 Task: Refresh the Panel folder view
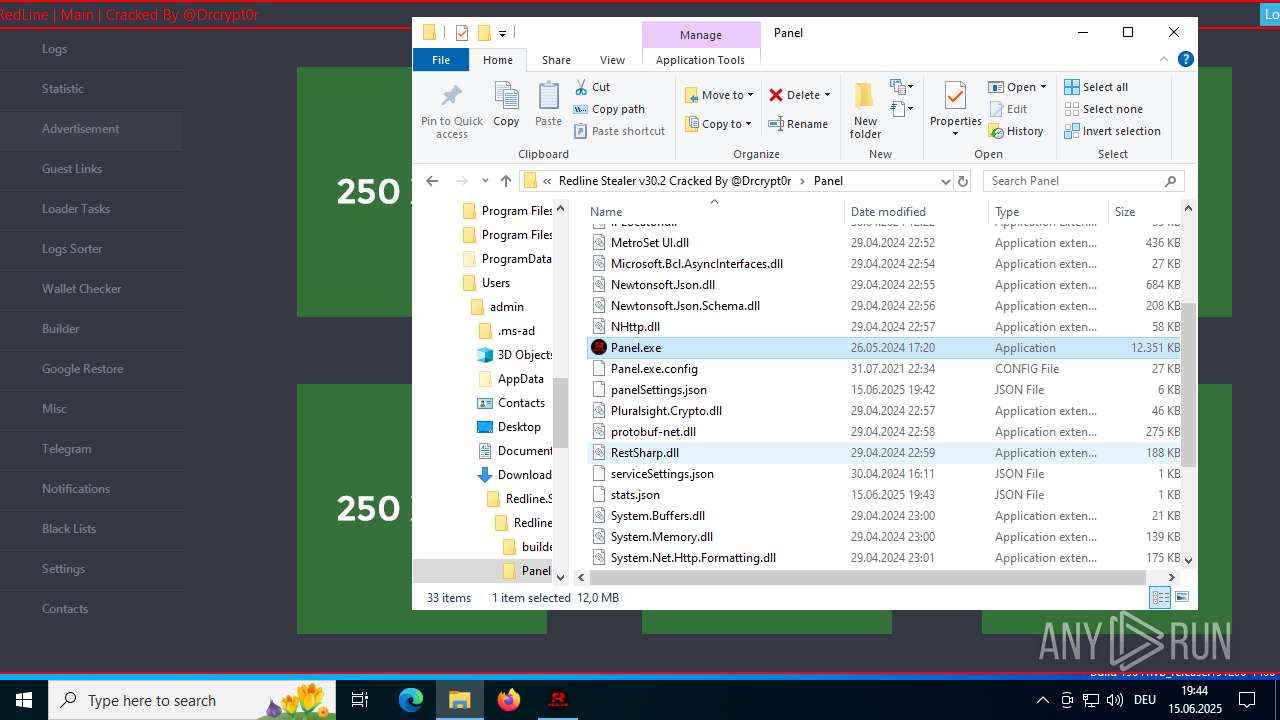963,181
